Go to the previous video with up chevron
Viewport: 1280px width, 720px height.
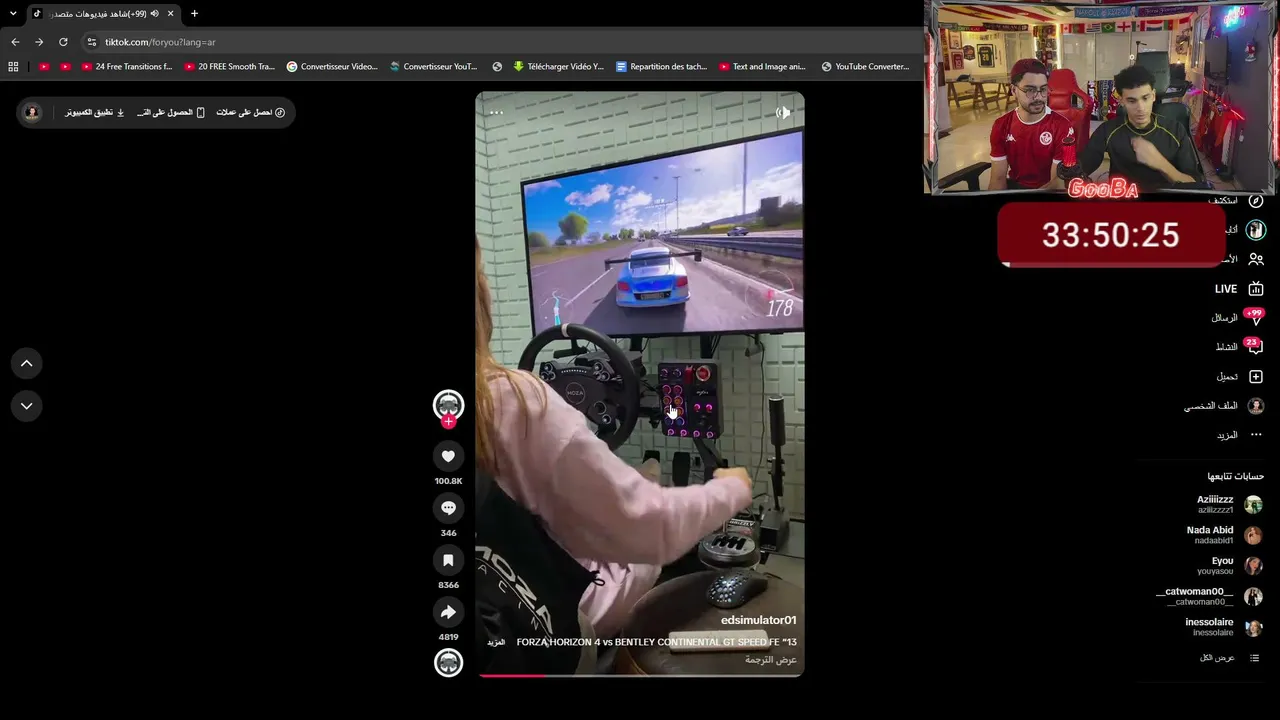pyautogui.click(x=27, y=363)
